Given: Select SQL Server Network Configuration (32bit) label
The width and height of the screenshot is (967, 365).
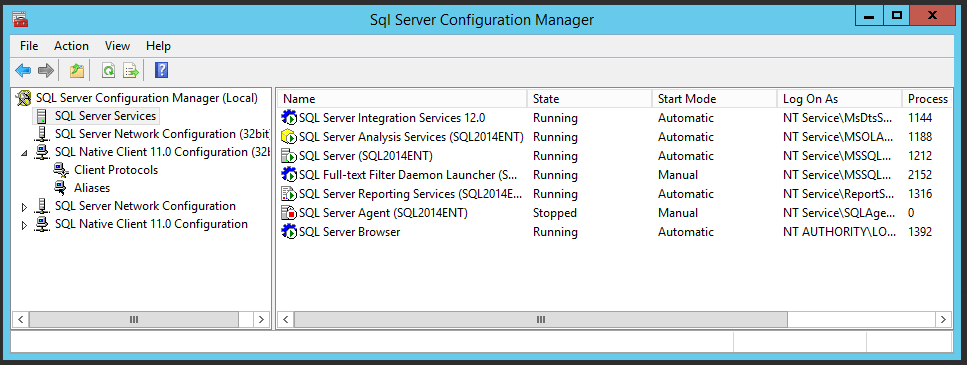Looking at the screenshot, I should pos(162,134).
